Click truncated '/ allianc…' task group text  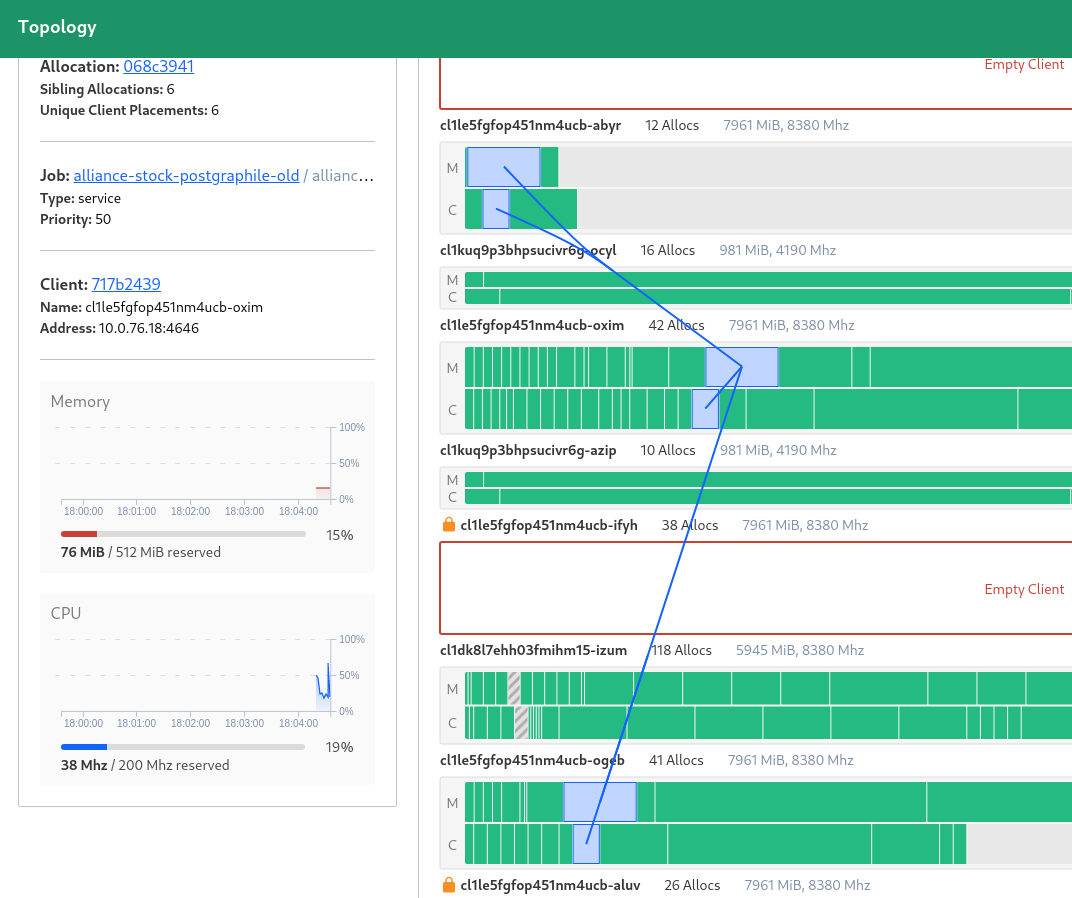[338, 176]
